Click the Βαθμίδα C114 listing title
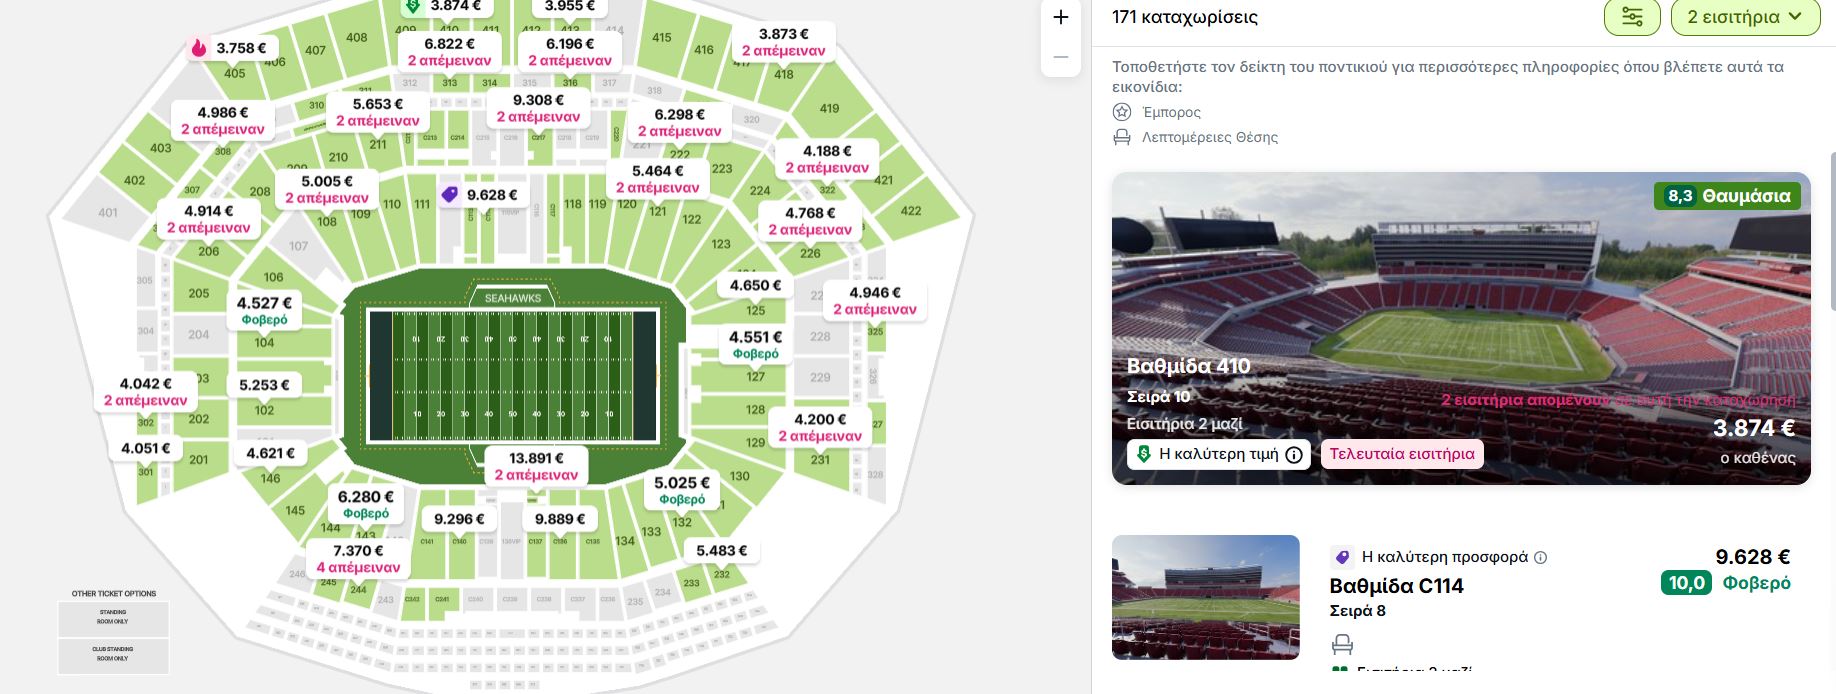Viewport: 1836px width, 694px height. tap(1396, 586)
